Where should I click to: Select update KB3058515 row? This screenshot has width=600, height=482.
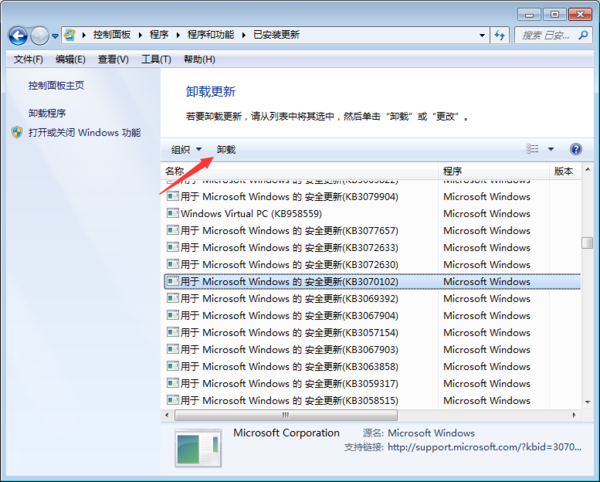(x=372, y=401)
